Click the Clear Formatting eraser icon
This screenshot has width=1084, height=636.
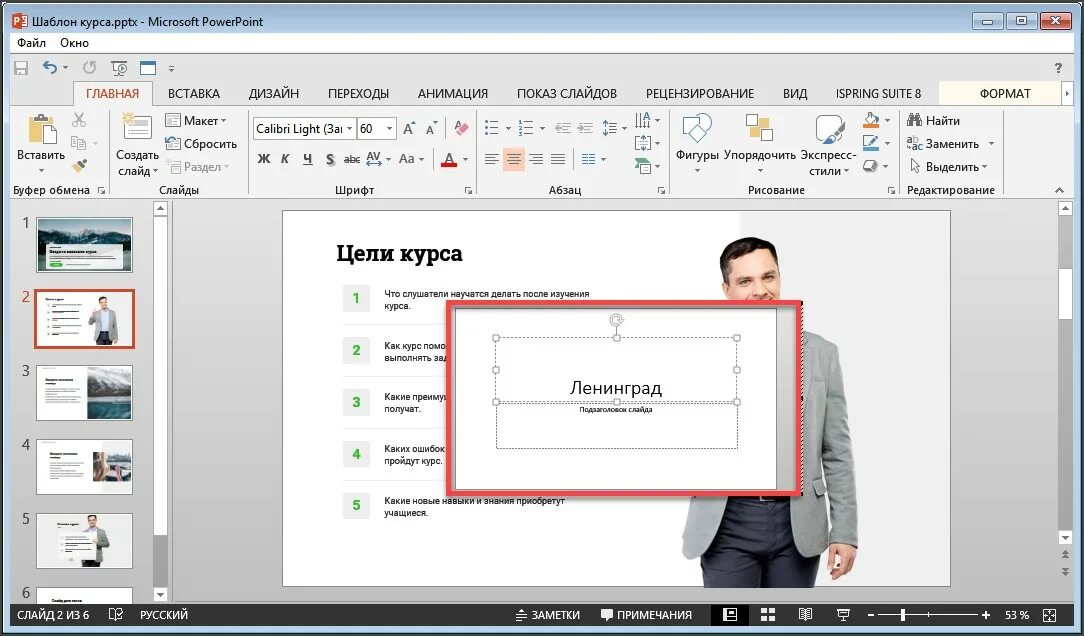pos(461,129)
